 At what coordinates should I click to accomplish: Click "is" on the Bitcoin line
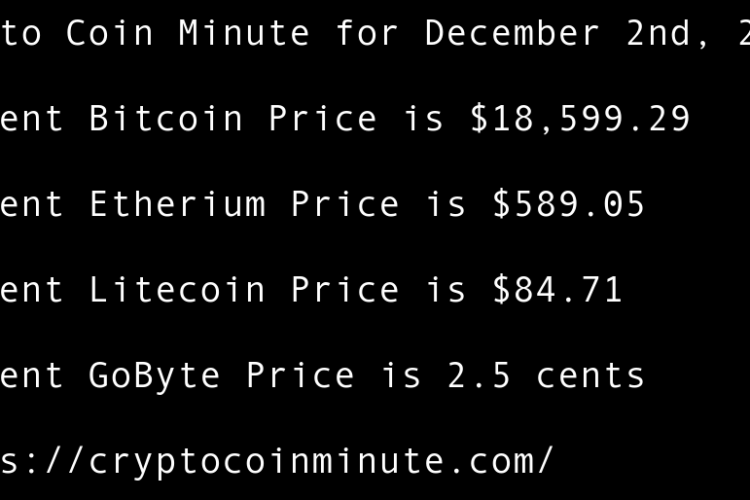pos(423,119)
